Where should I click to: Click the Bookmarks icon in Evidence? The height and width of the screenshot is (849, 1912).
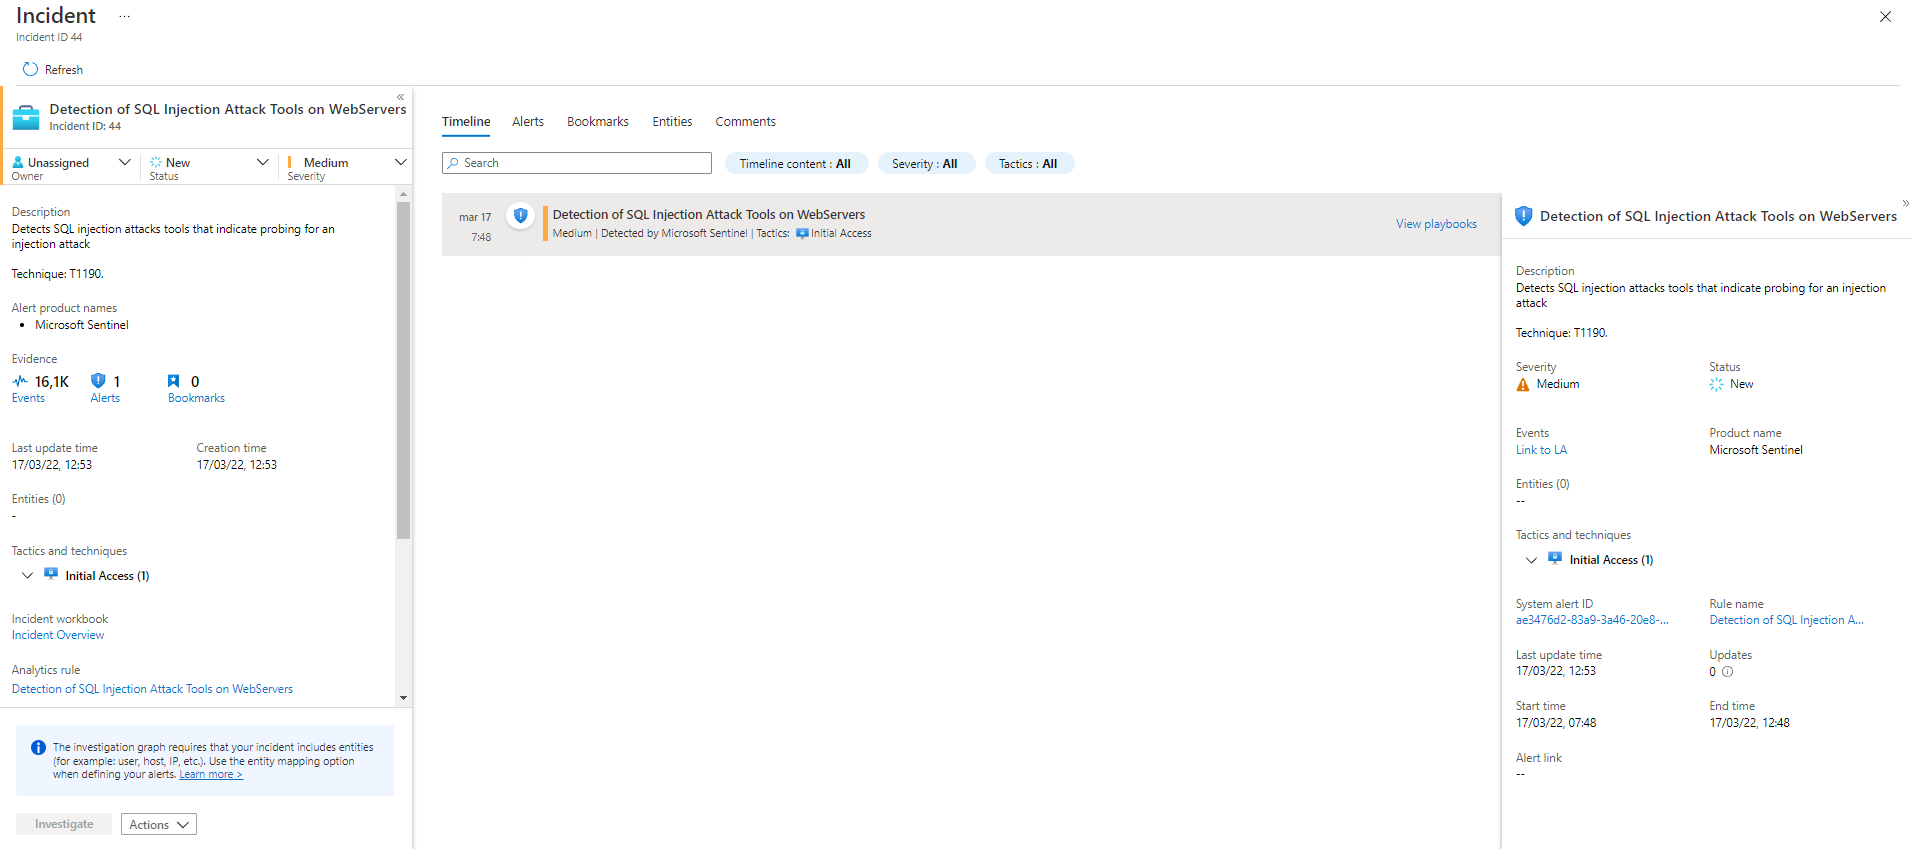(x=173, y=381)
